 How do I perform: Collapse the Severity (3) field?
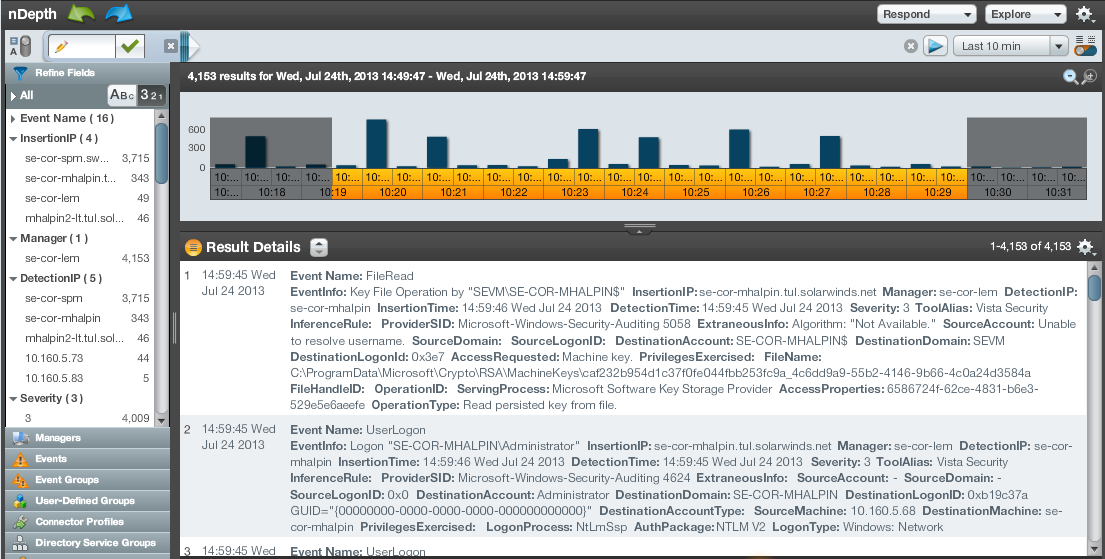[x=13, y=398]
